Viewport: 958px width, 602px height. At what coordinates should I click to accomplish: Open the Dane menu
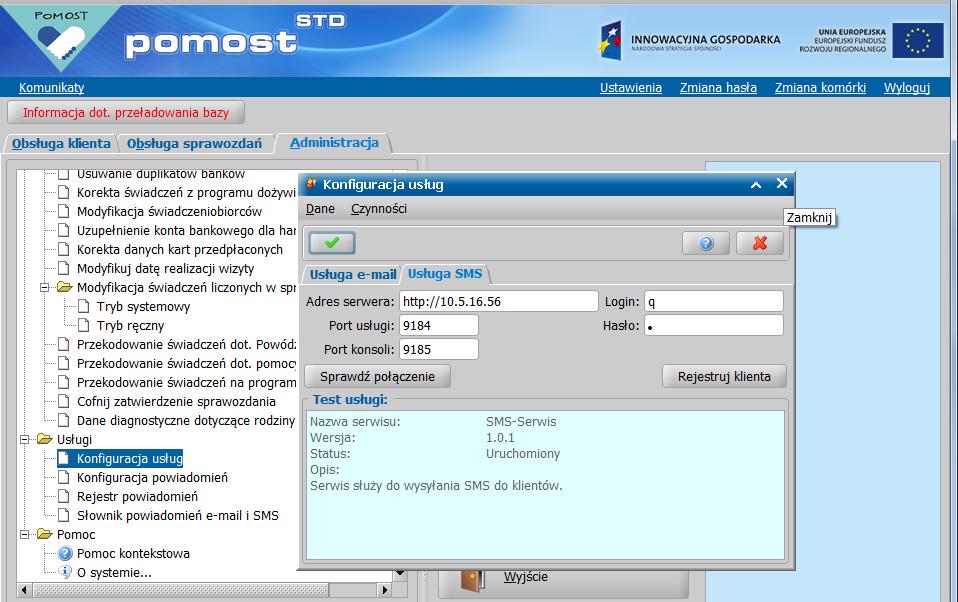[320, 208]
